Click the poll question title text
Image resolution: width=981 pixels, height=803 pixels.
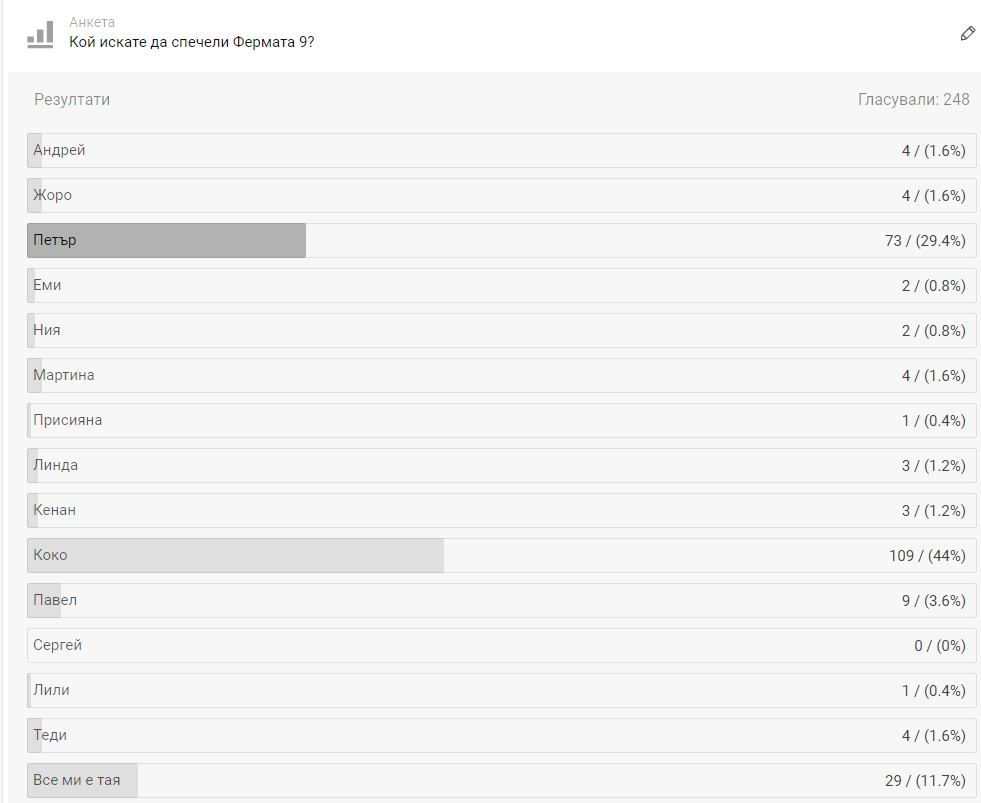point(192,42)
